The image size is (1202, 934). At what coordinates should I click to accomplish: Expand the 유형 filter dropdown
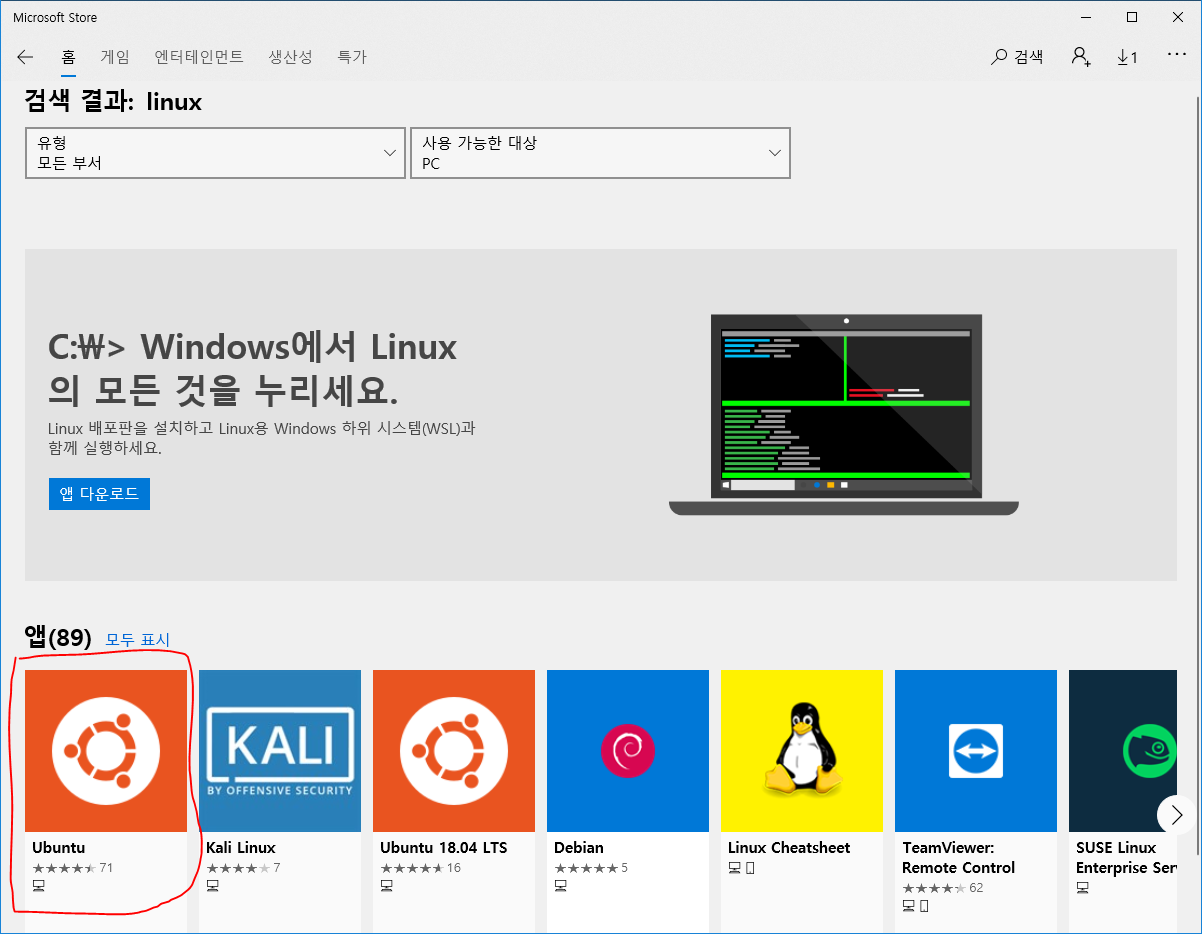pyautogui.click(x=215, y=153)
